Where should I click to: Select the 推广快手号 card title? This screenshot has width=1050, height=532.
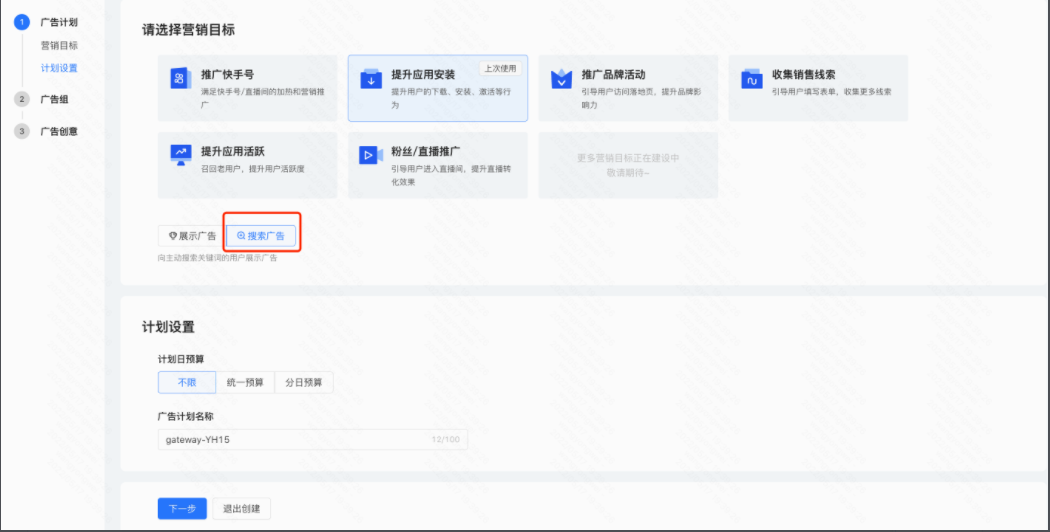[228, 74]
